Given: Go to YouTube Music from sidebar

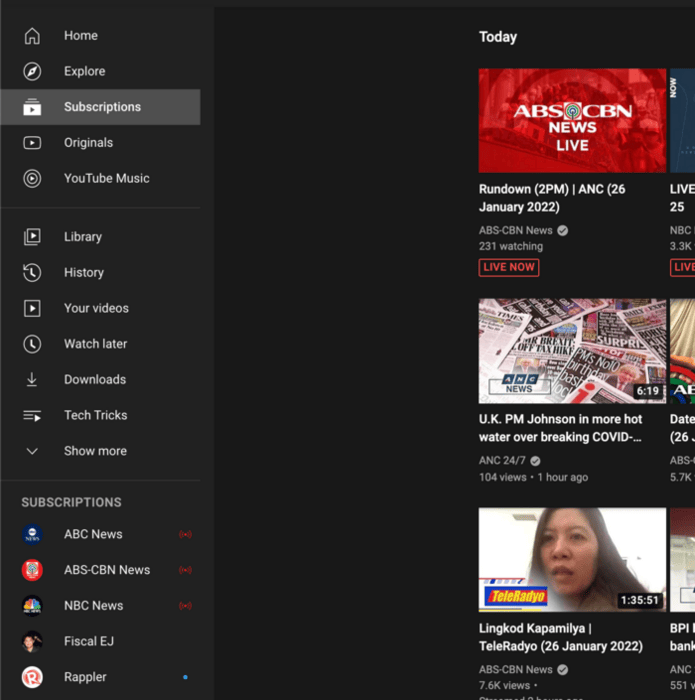Looking at the screenshot, I should [100, 179].
